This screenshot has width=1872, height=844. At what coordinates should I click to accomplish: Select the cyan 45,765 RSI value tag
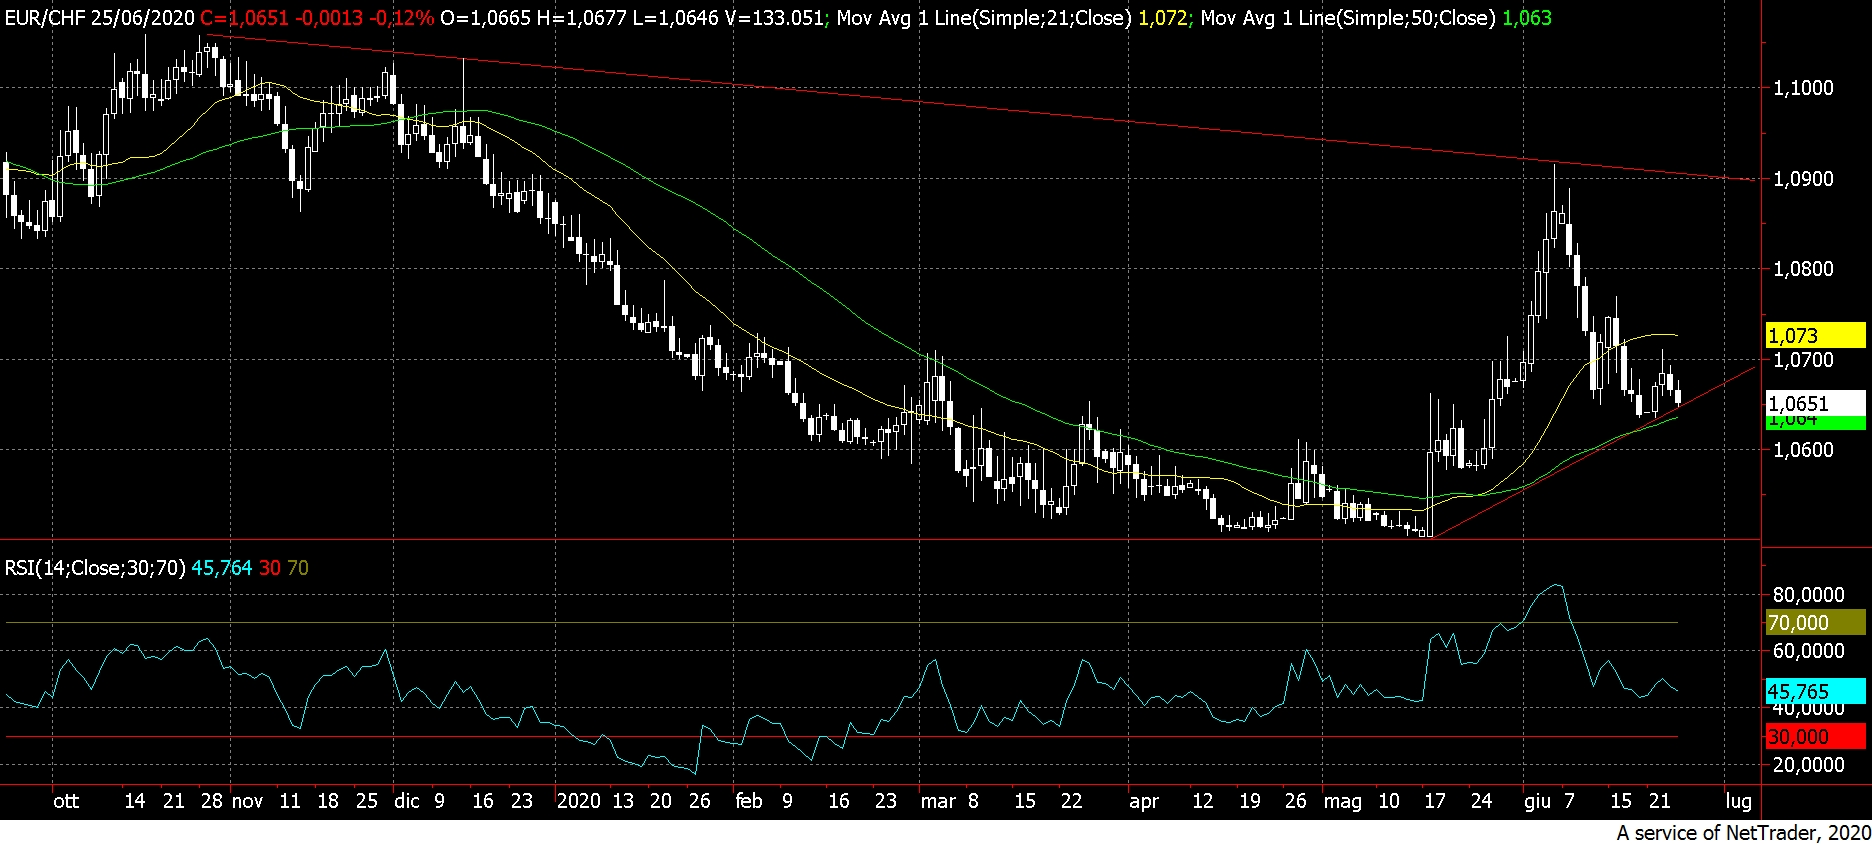click(x=1816, y=691)
